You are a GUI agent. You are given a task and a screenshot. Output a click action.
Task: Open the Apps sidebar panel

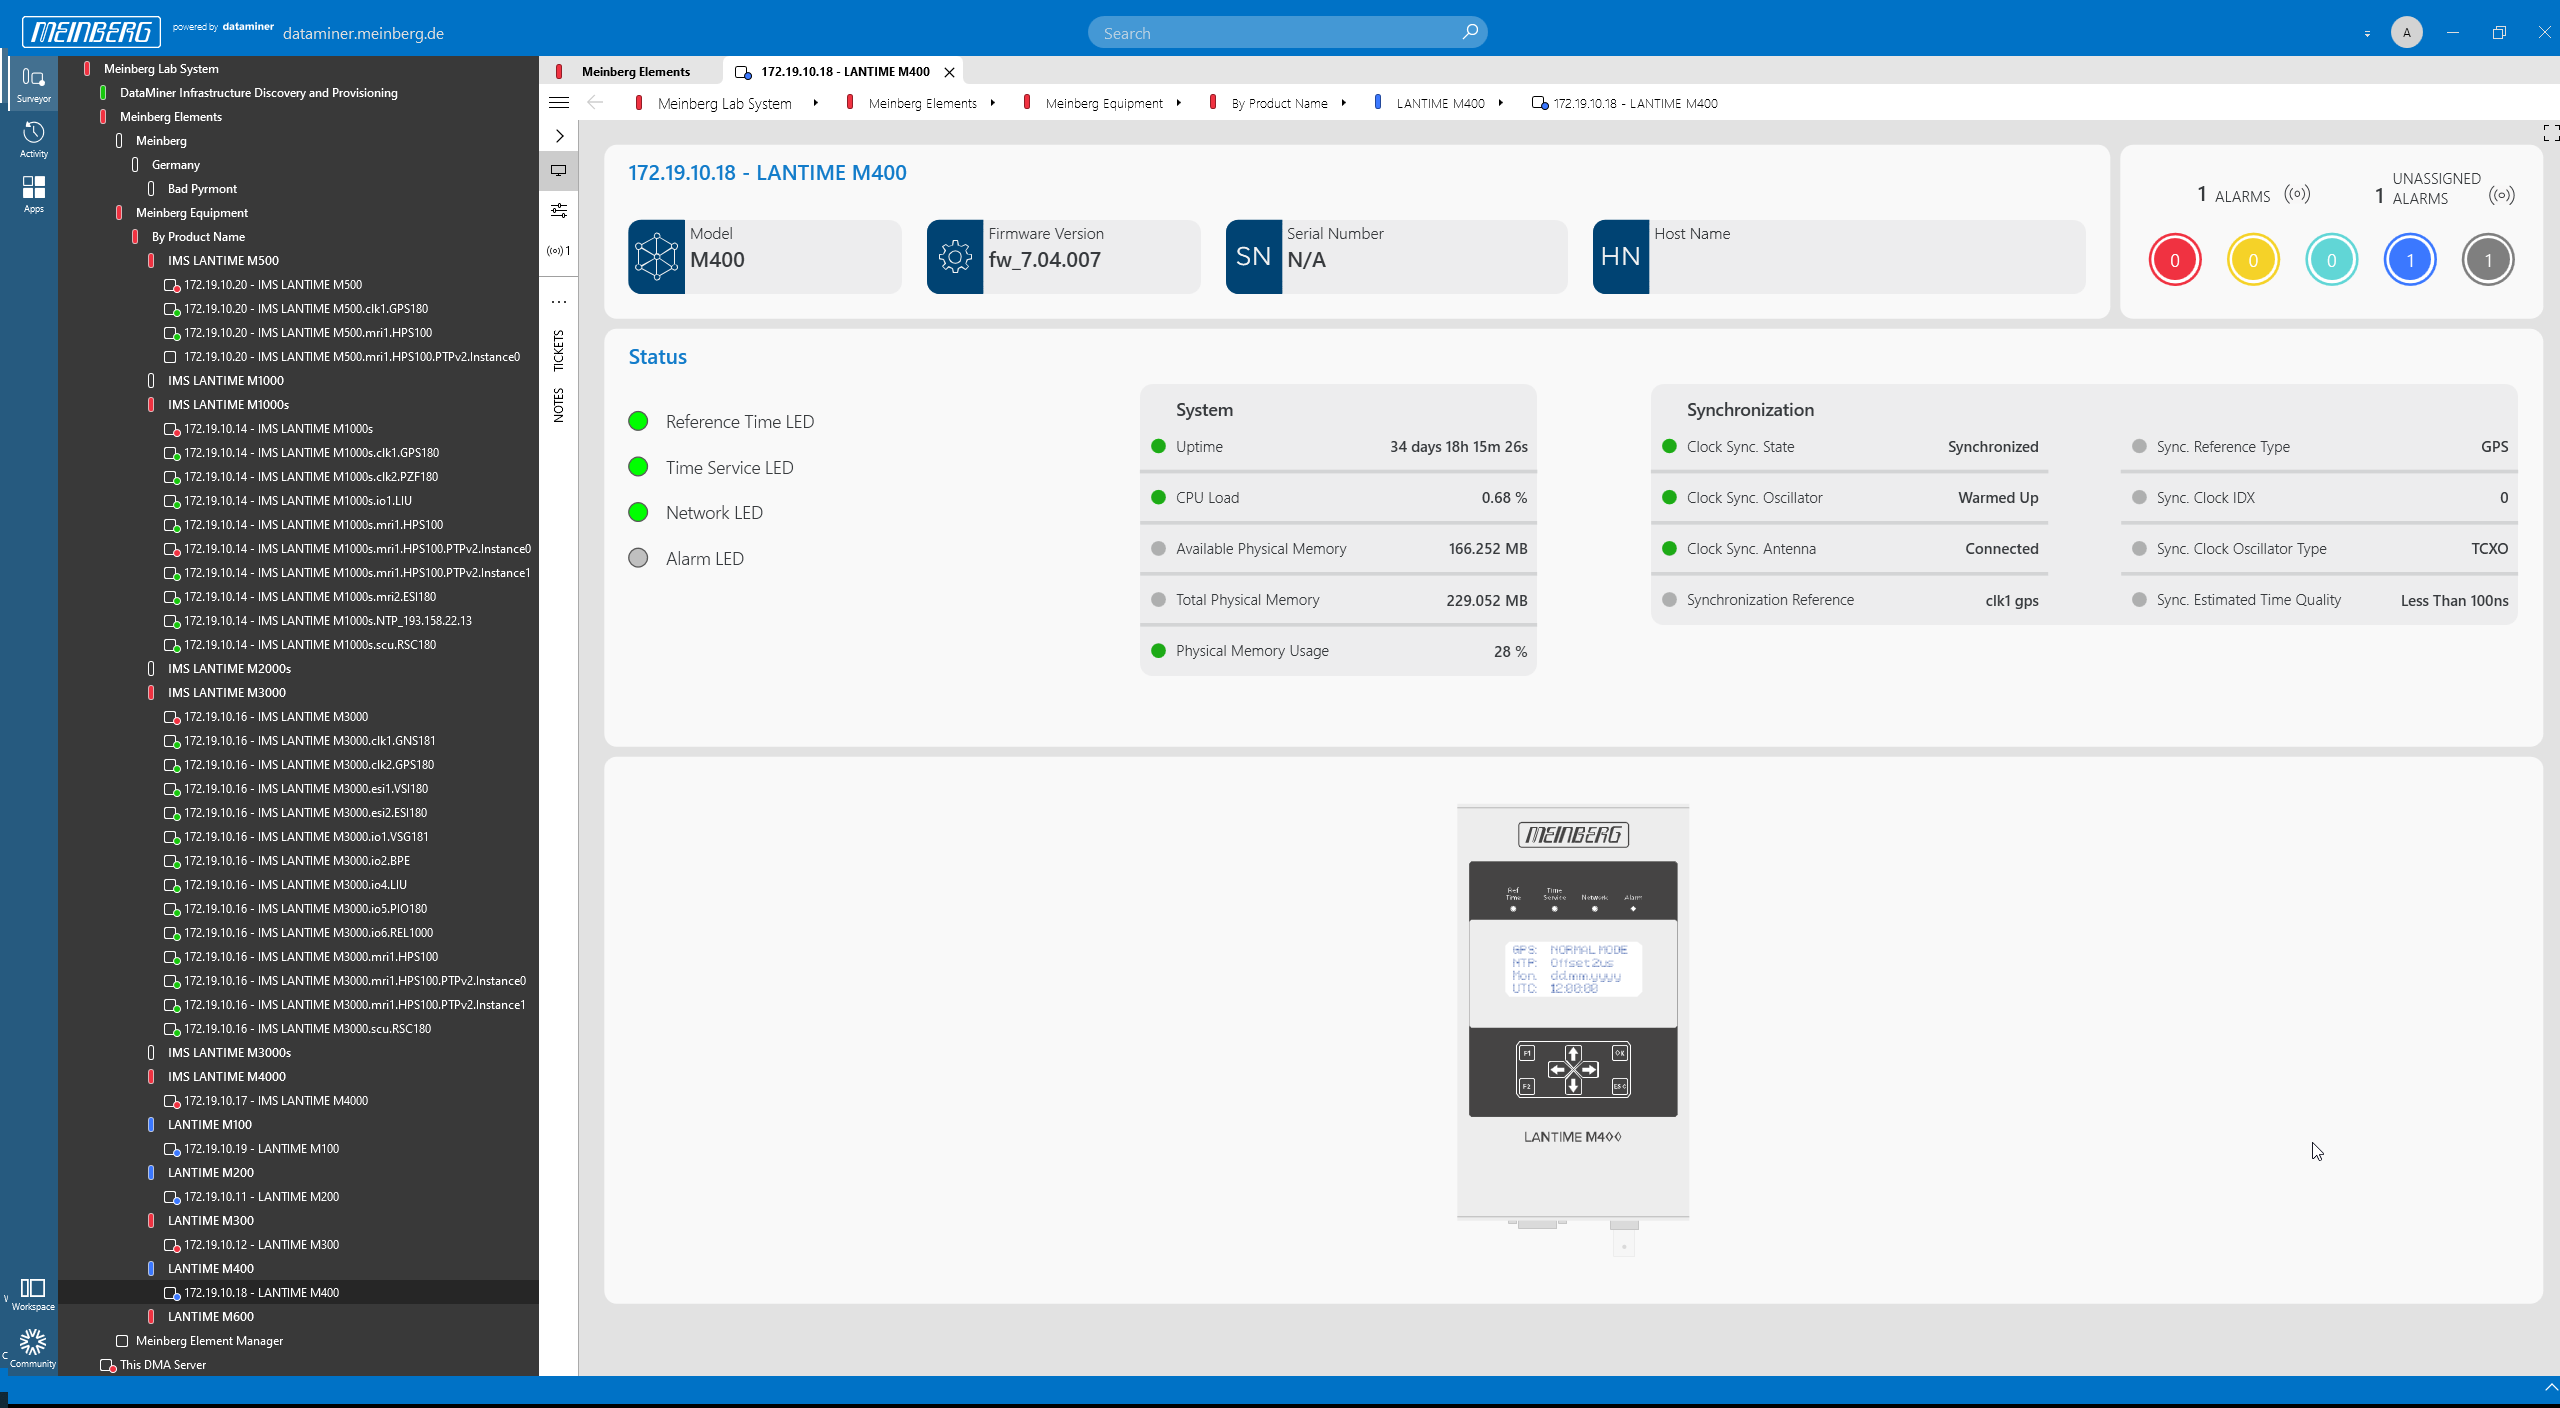tap(33, 195)
